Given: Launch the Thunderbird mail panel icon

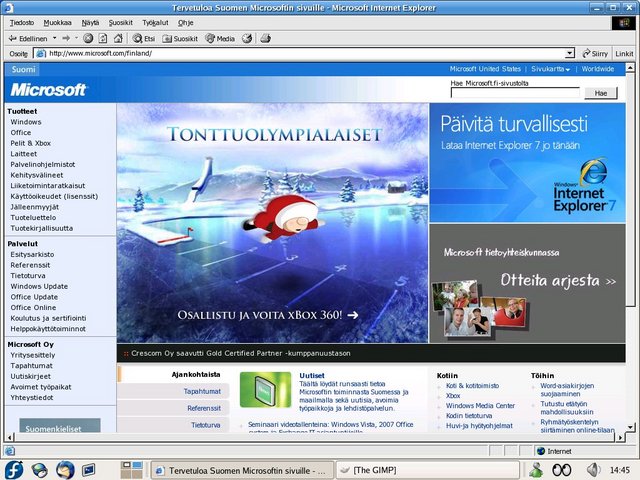Looking at the screenshot, I should (x=65, y=470).
